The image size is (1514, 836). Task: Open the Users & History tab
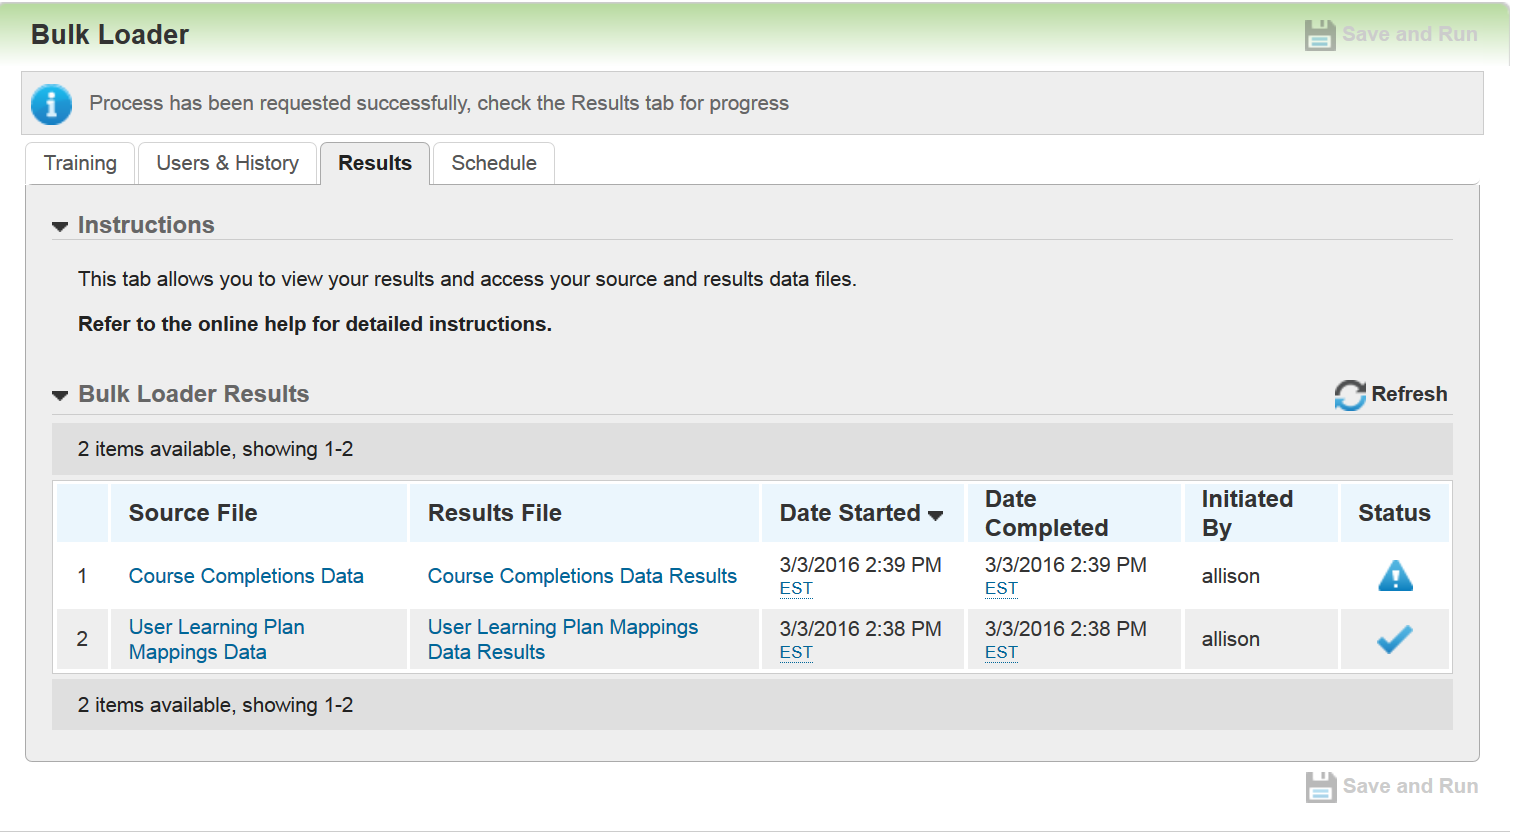pyautogui.click(x=227, y=163)
